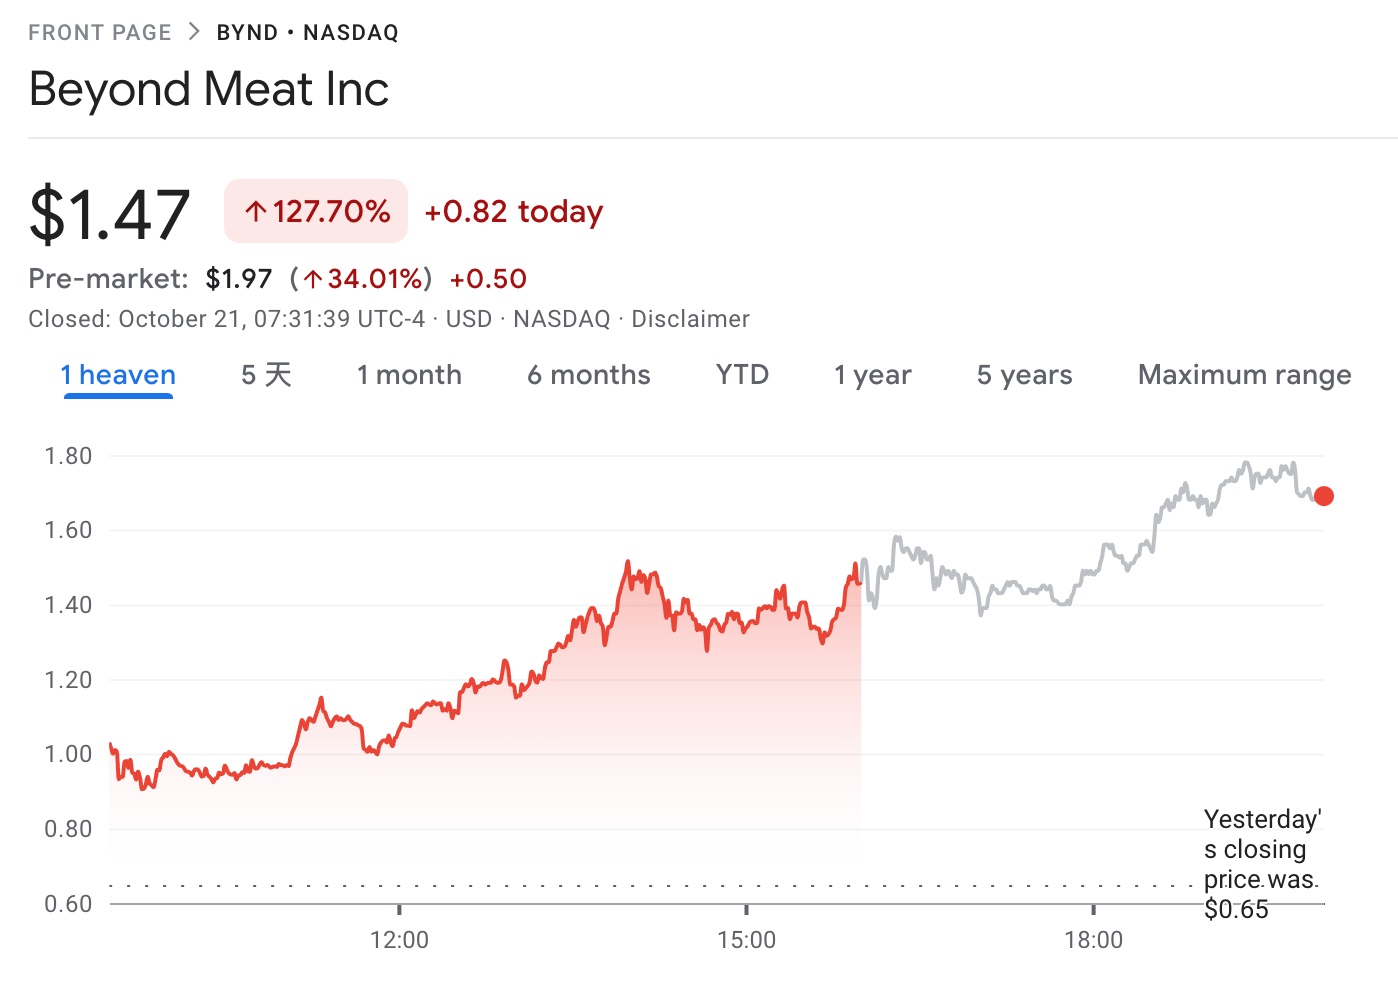Select the '1 year' range tab

click(872, 375)
